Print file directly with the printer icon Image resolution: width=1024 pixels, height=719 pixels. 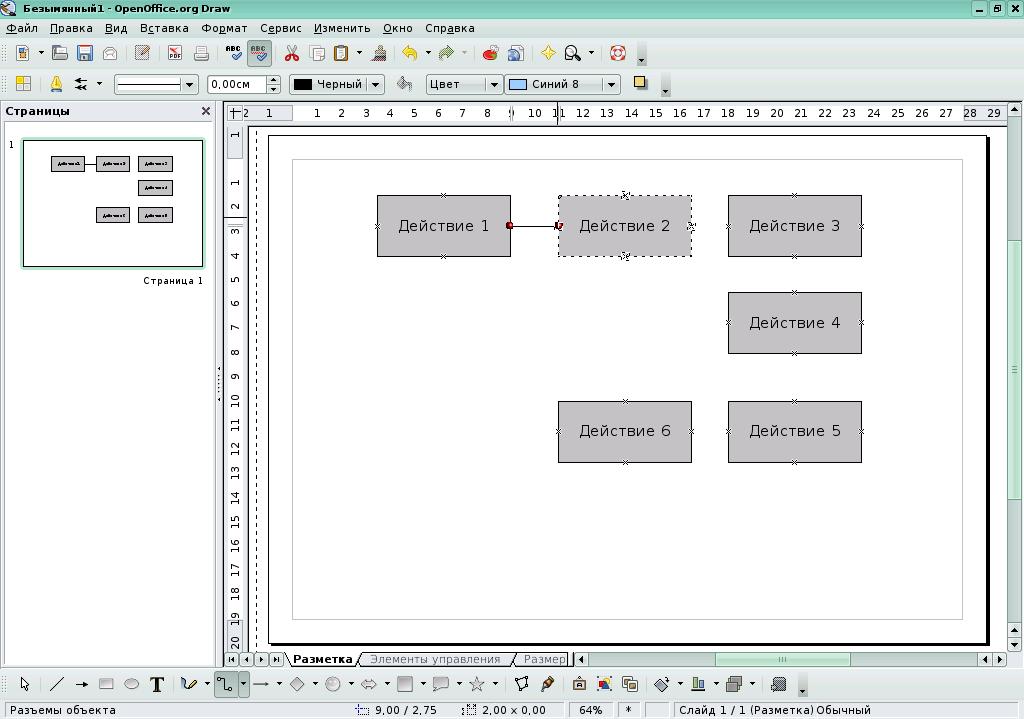(200, 53)
